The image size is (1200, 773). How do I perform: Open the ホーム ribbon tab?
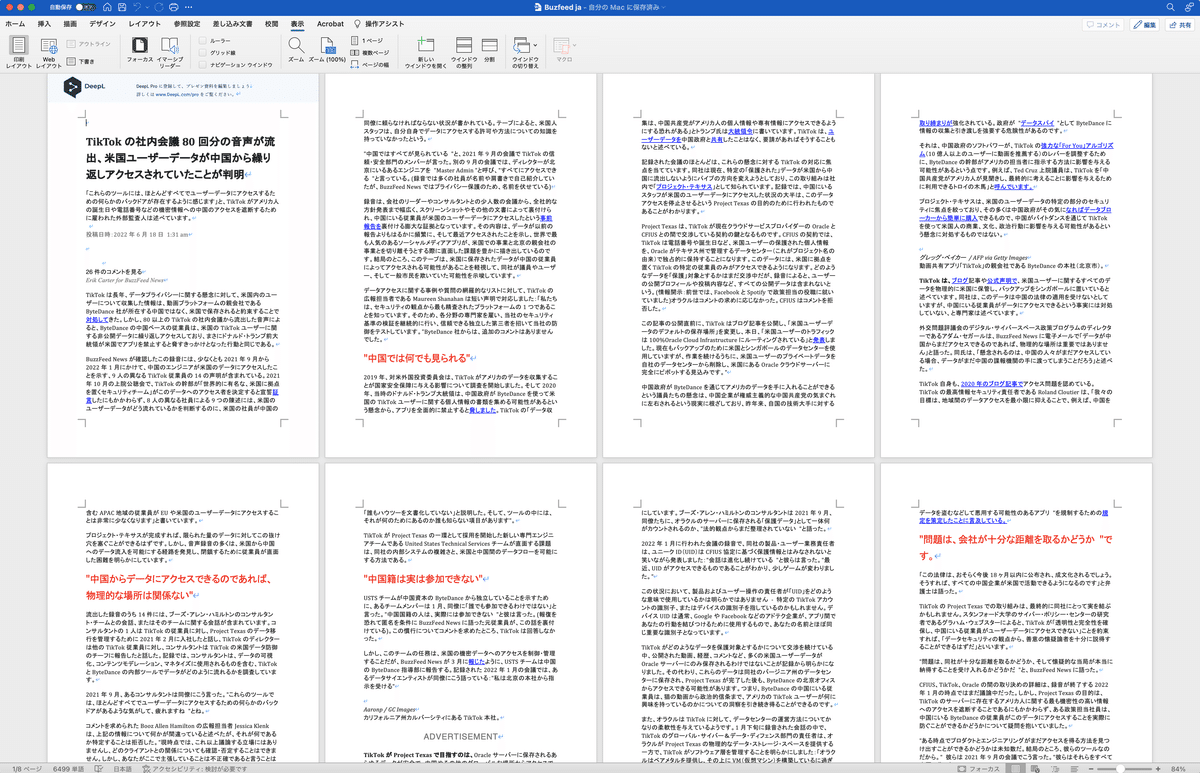[16, 22]
